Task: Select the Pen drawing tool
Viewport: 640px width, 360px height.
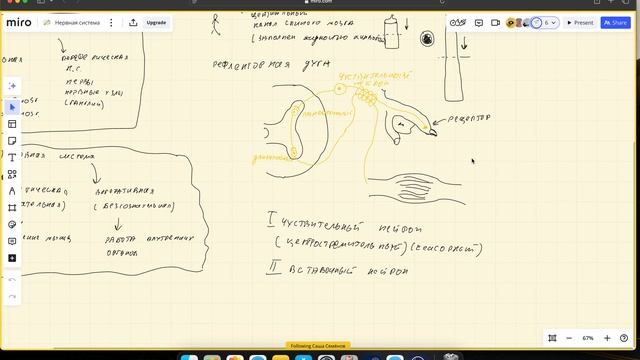Action: pyautogui.click(x=12, y=191)
